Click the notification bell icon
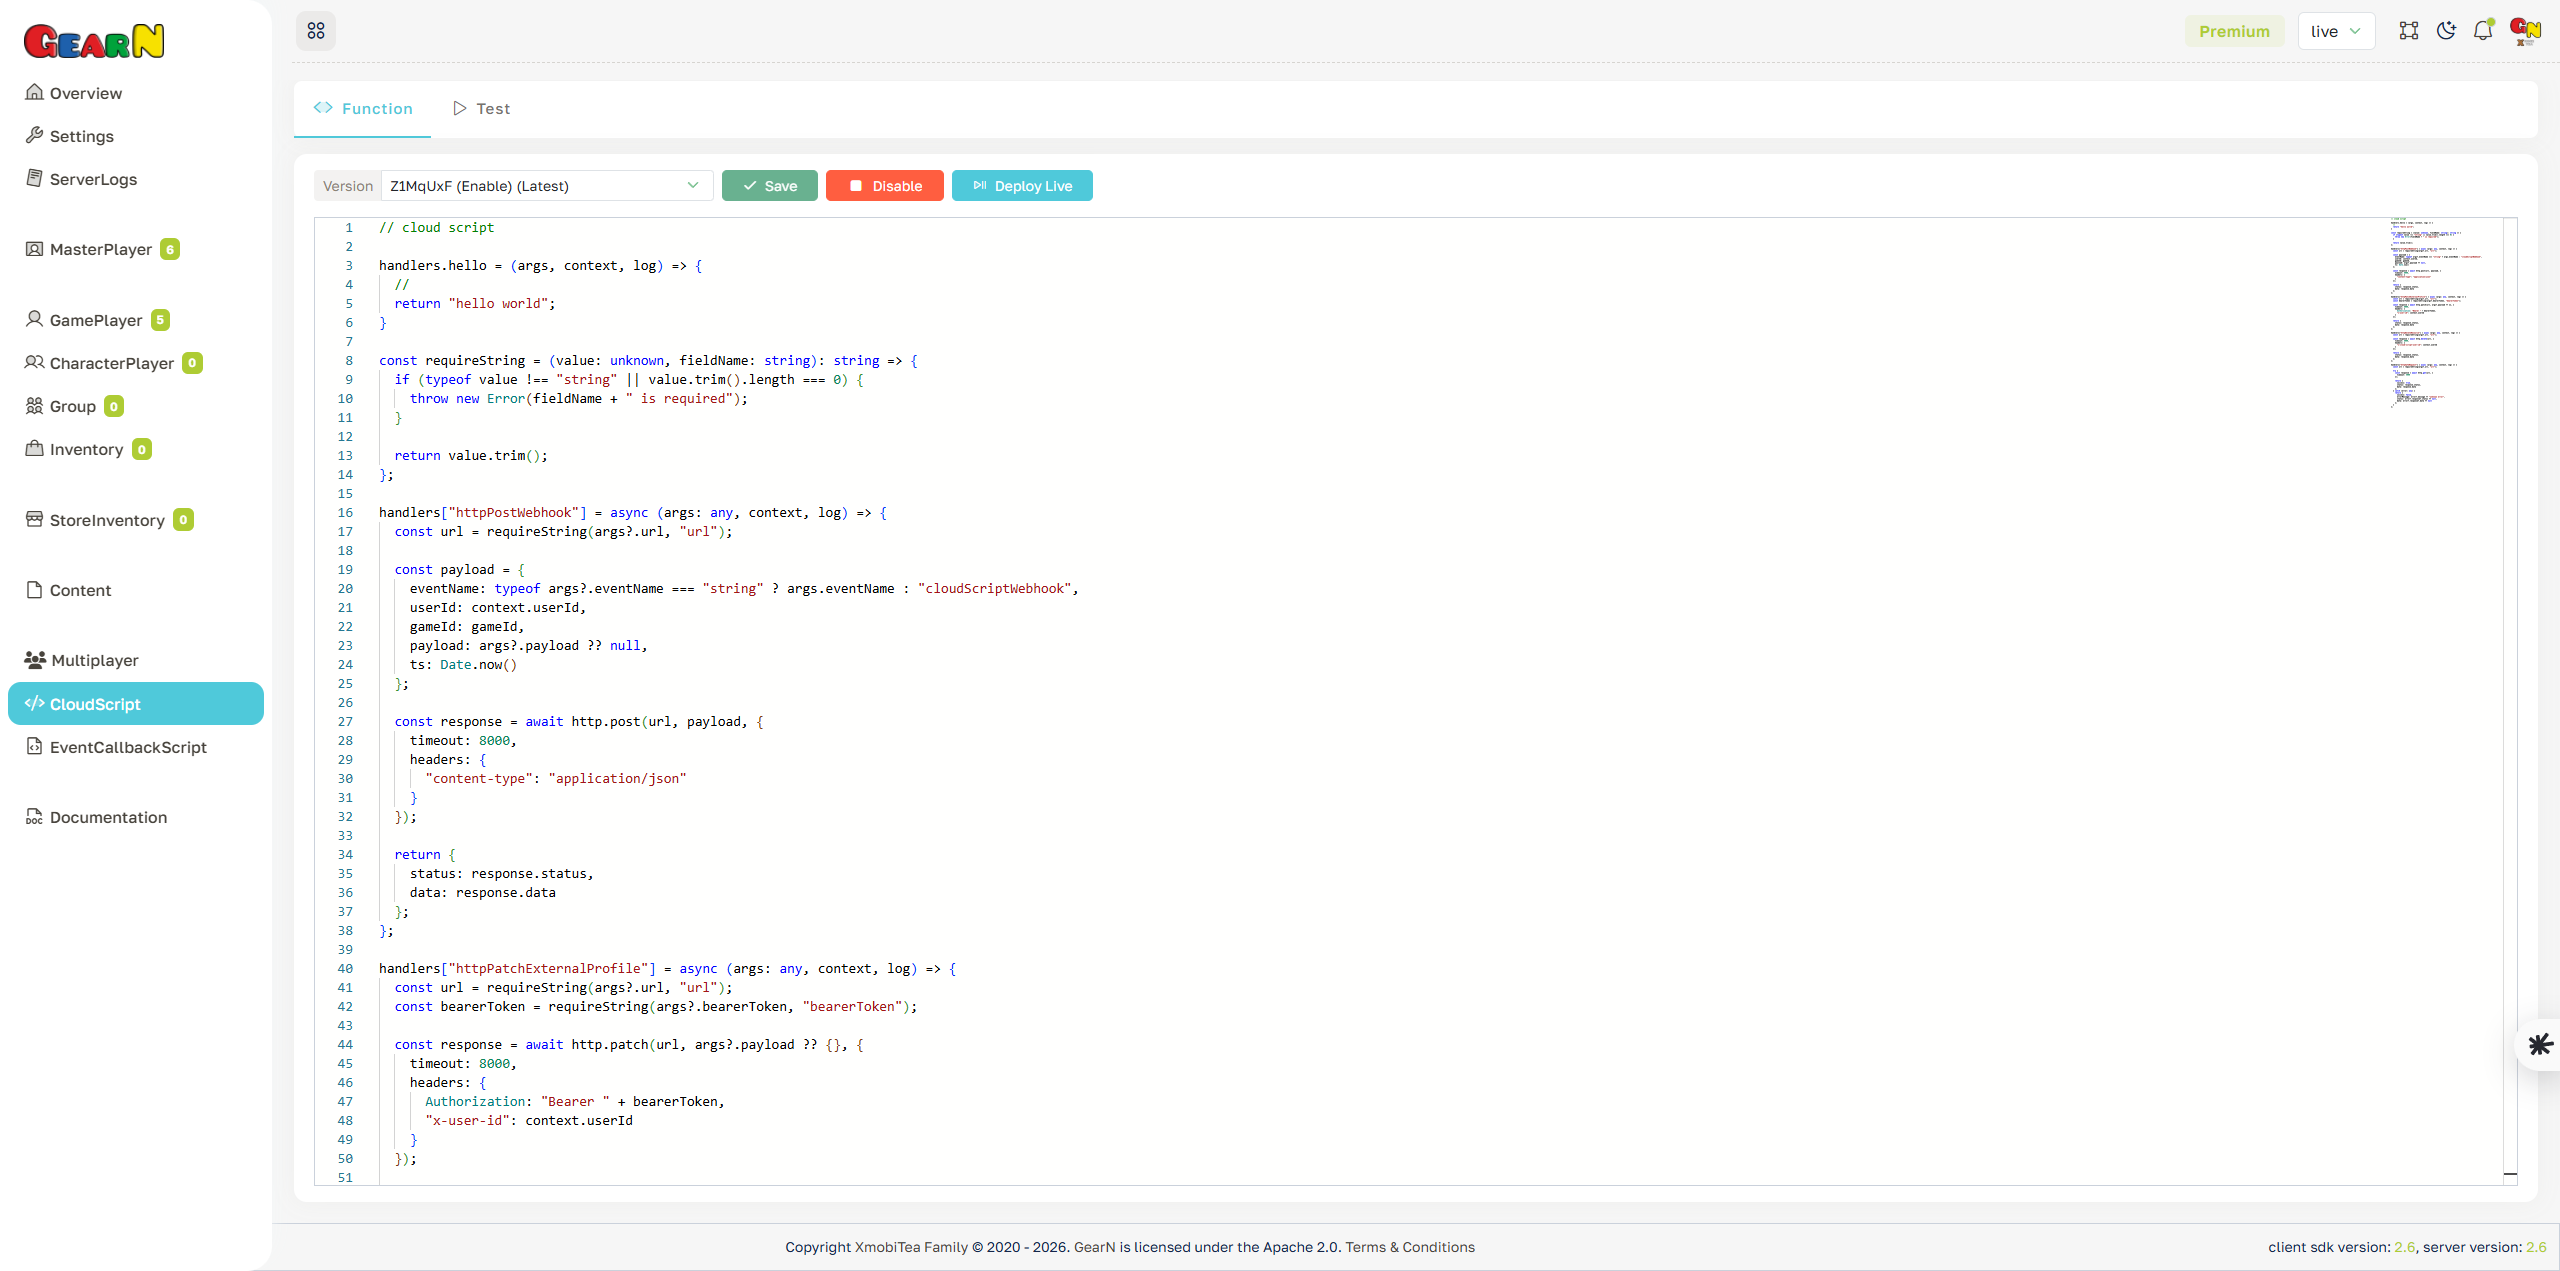The image size is (2560, 1271). (x=2482, y=30)
